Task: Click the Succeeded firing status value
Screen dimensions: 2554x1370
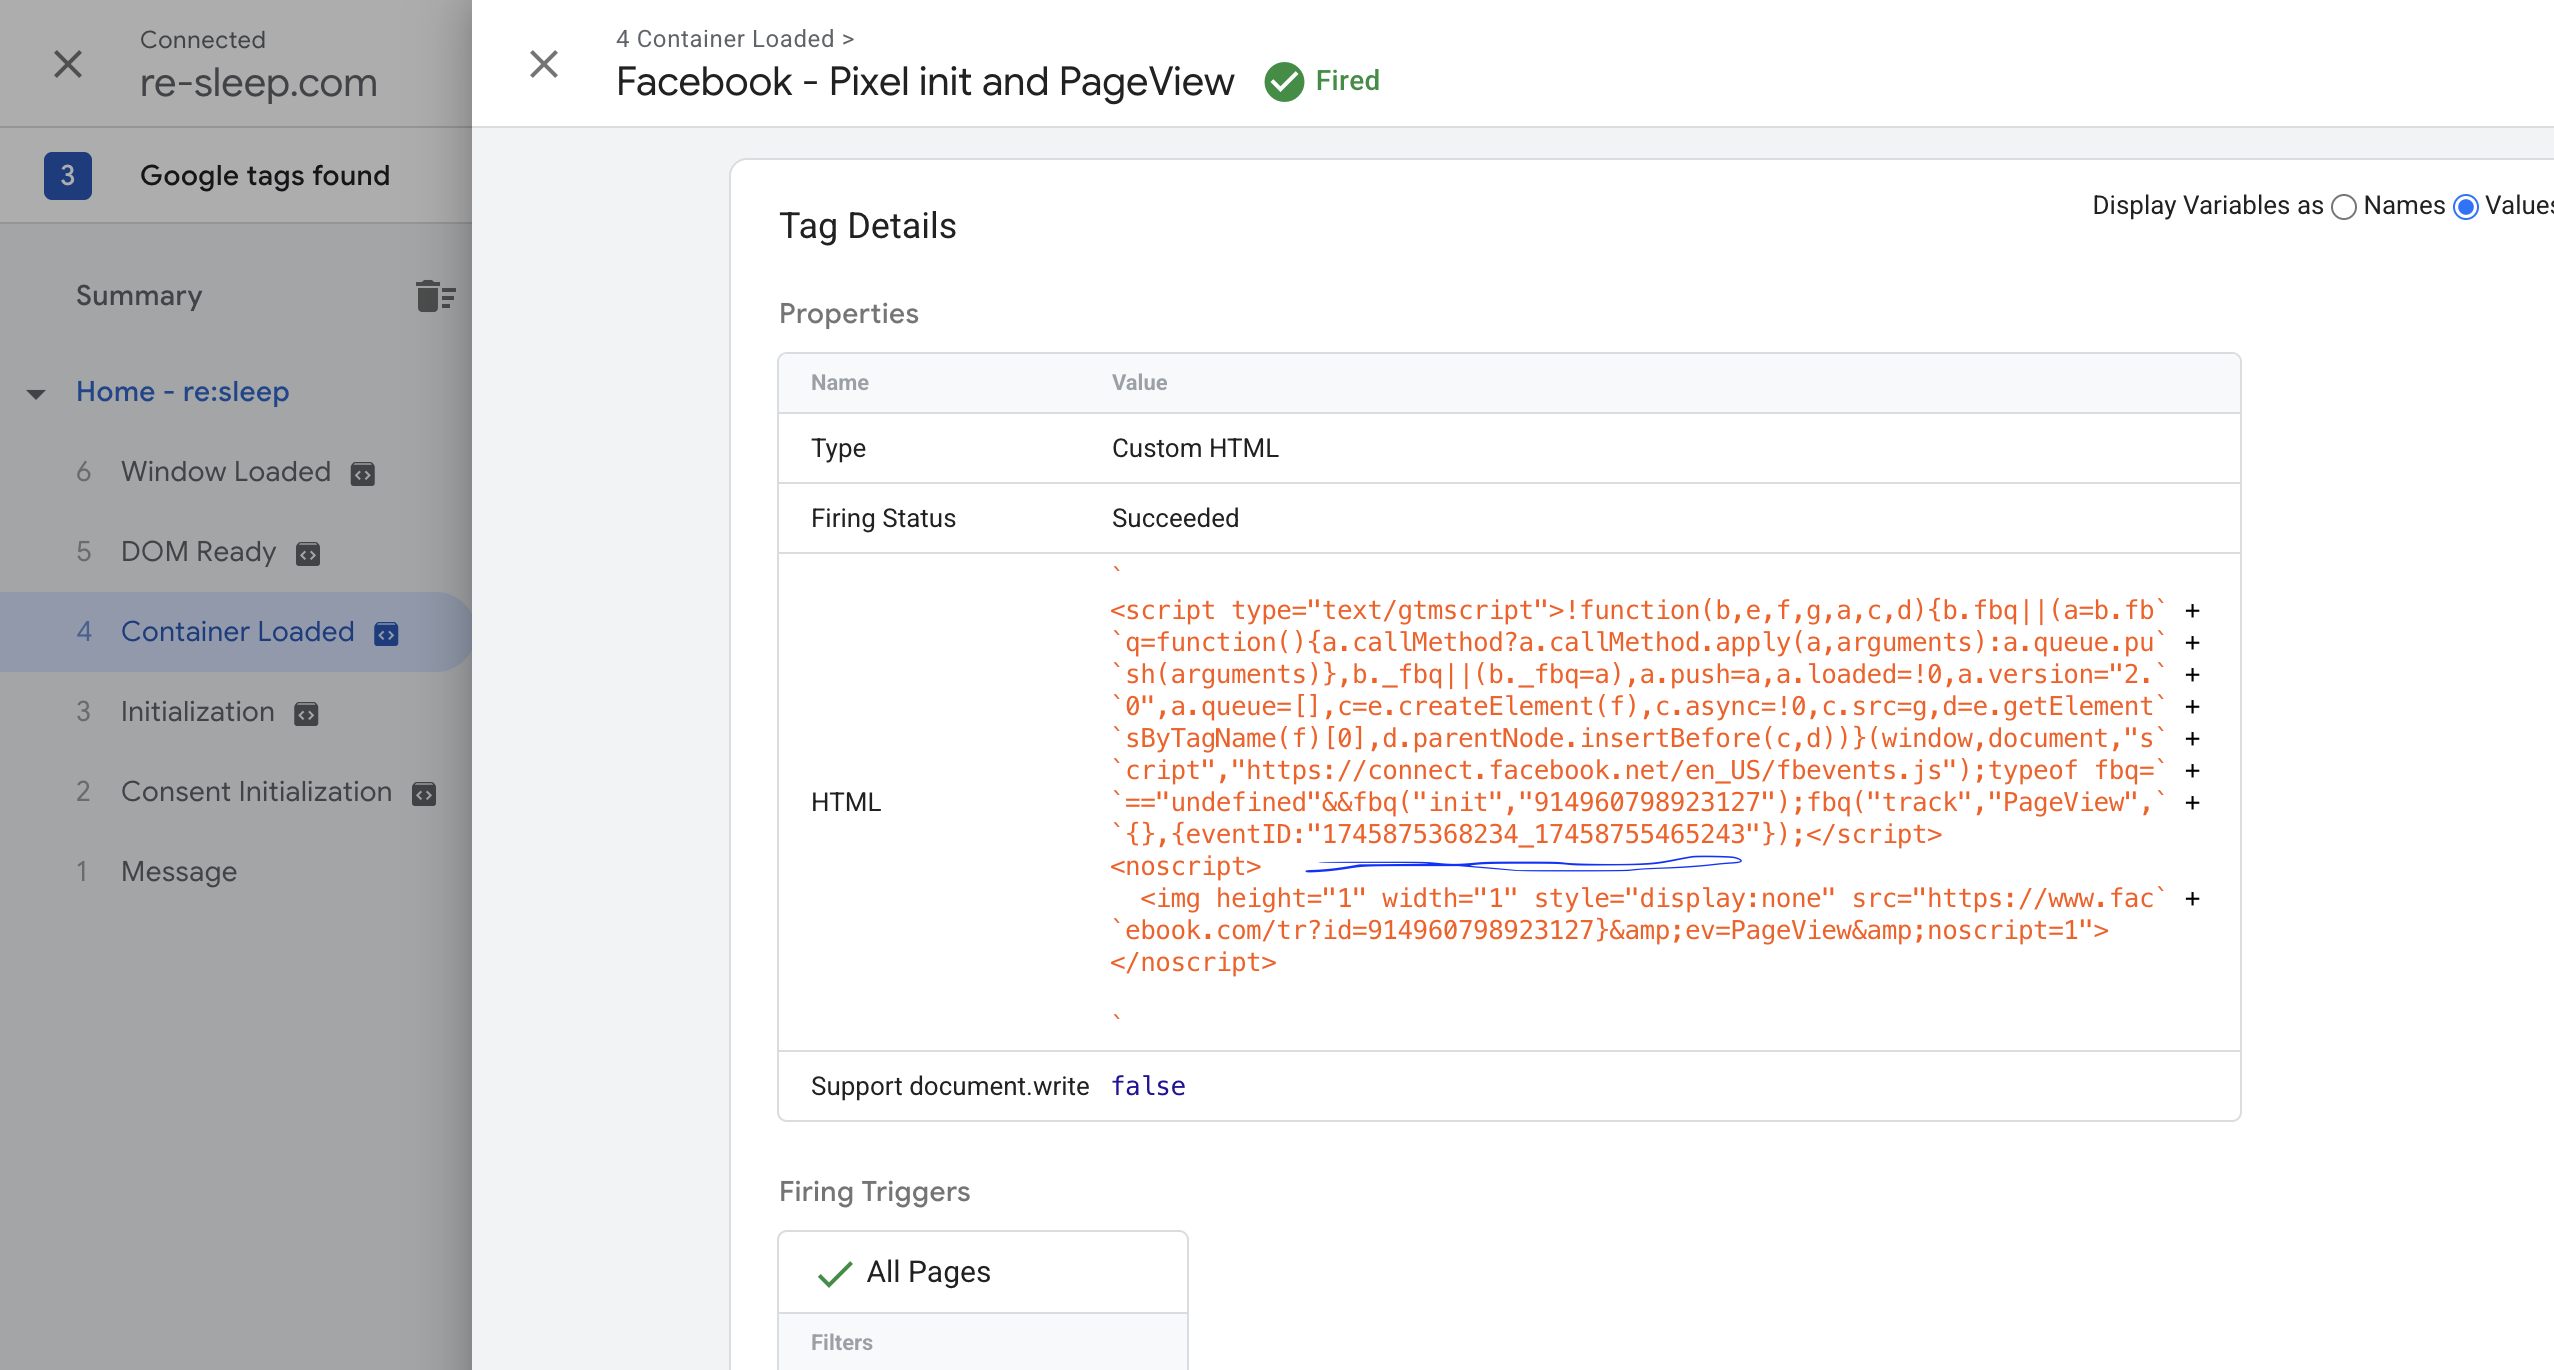Action: coord(1175,518)
